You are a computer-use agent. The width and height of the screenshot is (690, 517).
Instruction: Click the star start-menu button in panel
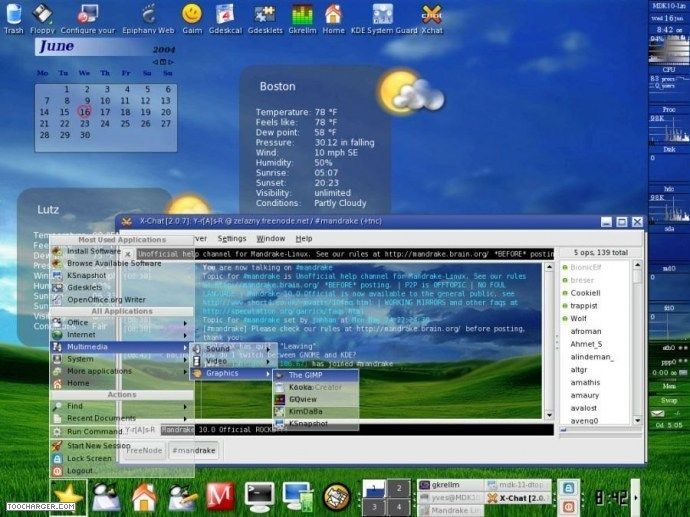(68, 497)
